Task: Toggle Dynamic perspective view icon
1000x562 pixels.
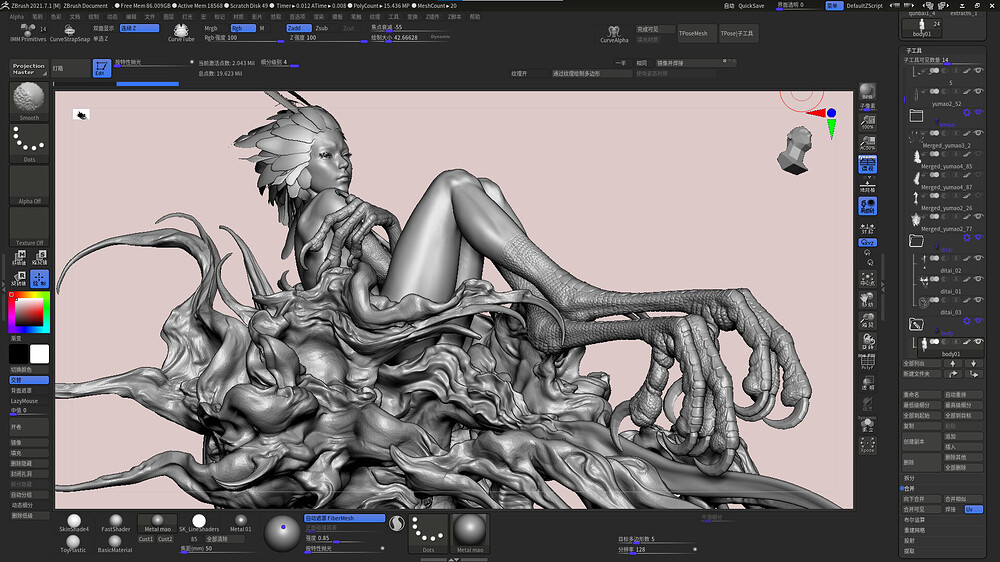Action: tap(867, 165)
